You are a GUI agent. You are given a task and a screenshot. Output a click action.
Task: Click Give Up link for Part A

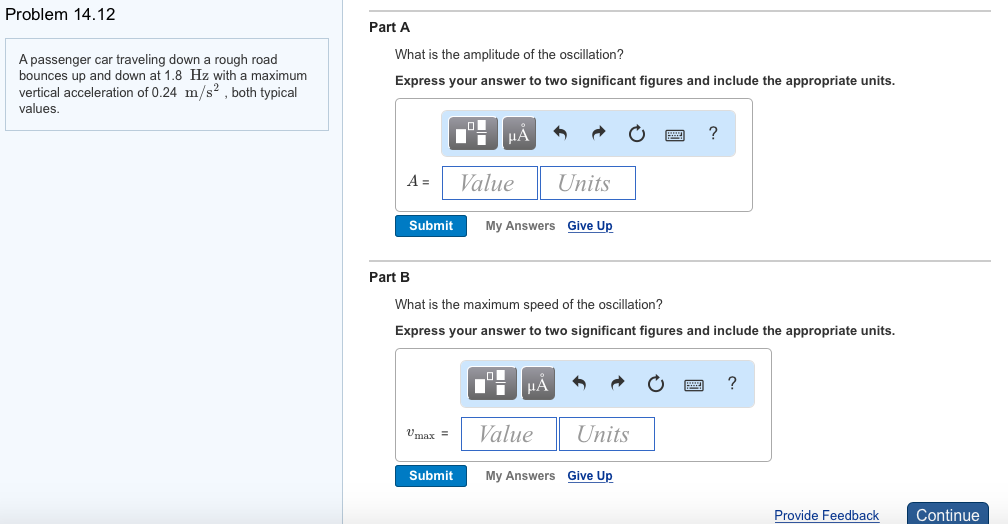pos(590,226)
